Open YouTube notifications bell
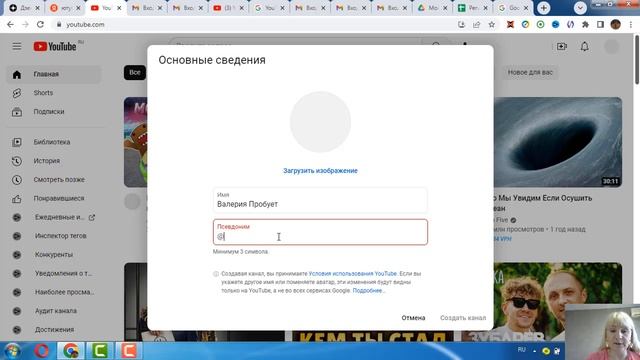The image size is (640, 360). [x=584, y=47]
